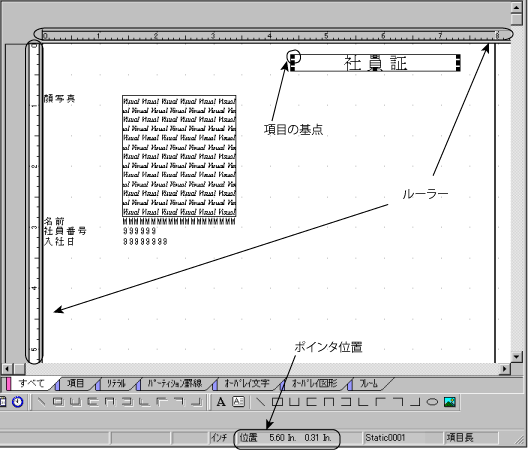Switch to the 項目 tab
Image resolution: width=528 pixels, height=450 pixels.
(75, 383)
